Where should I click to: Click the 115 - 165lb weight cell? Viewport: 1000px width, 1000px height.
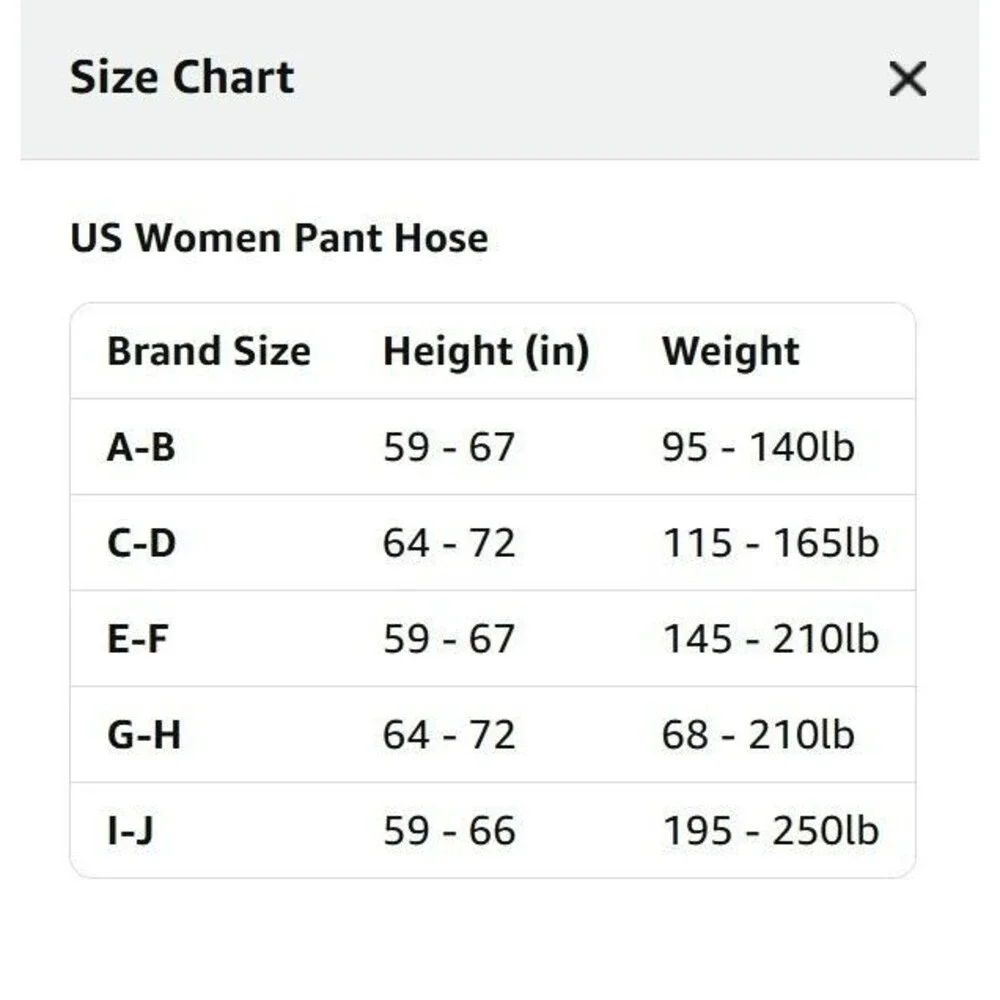point(771,543)
